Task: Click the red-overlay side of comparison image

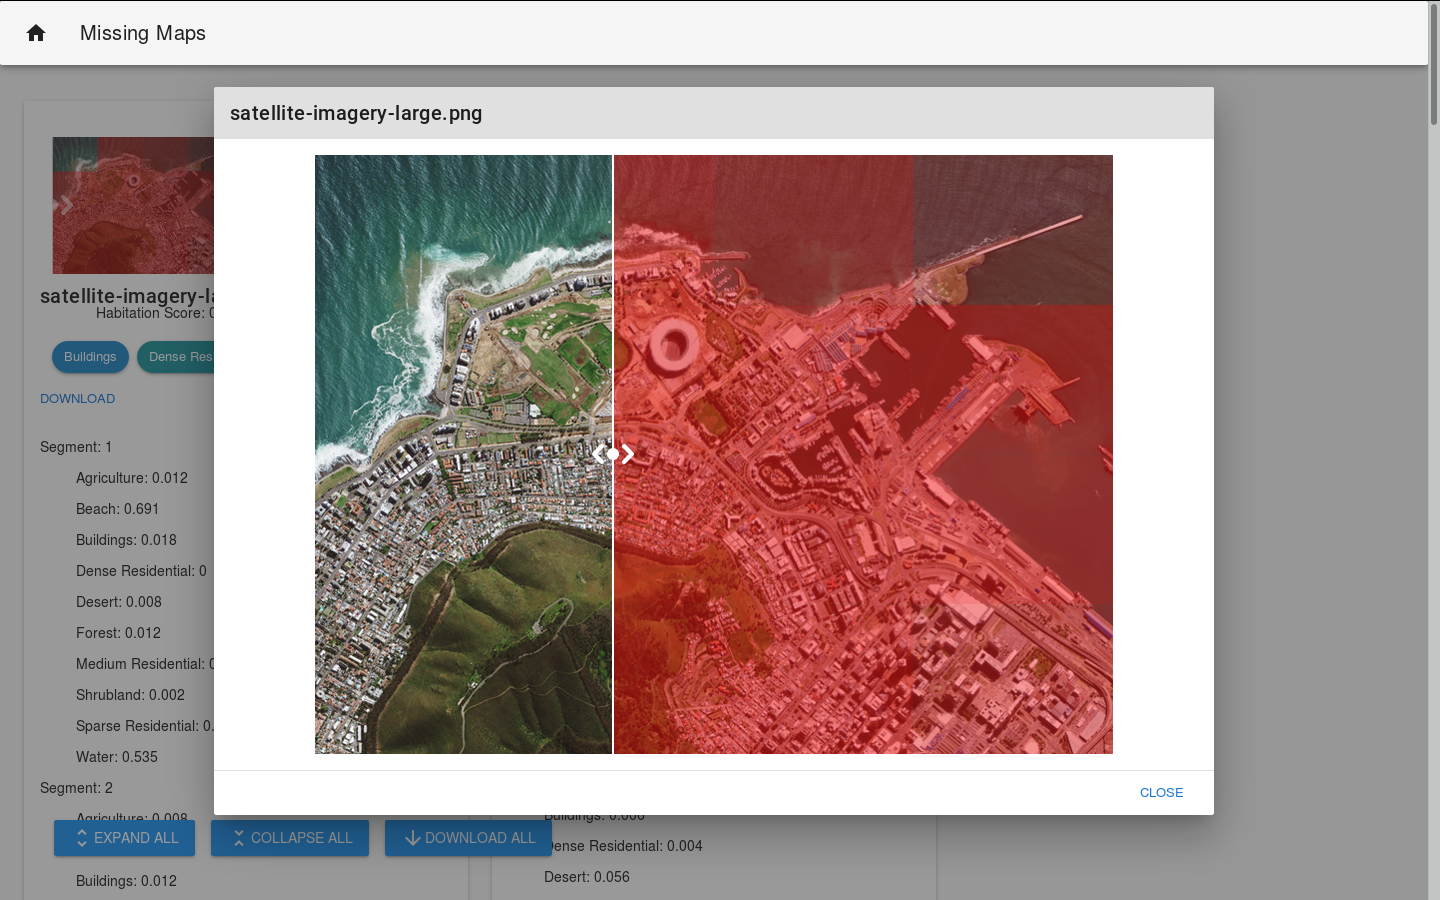Action: (x=863, y=454)
